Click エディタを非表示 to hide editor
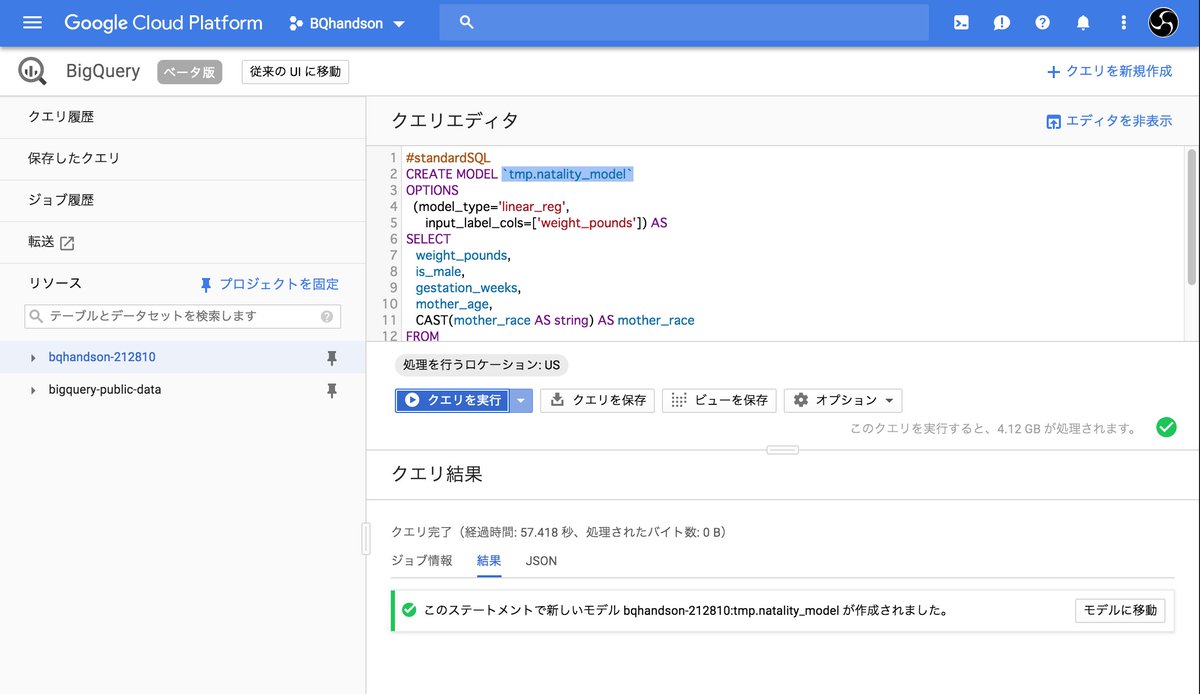 [1109, 121]
